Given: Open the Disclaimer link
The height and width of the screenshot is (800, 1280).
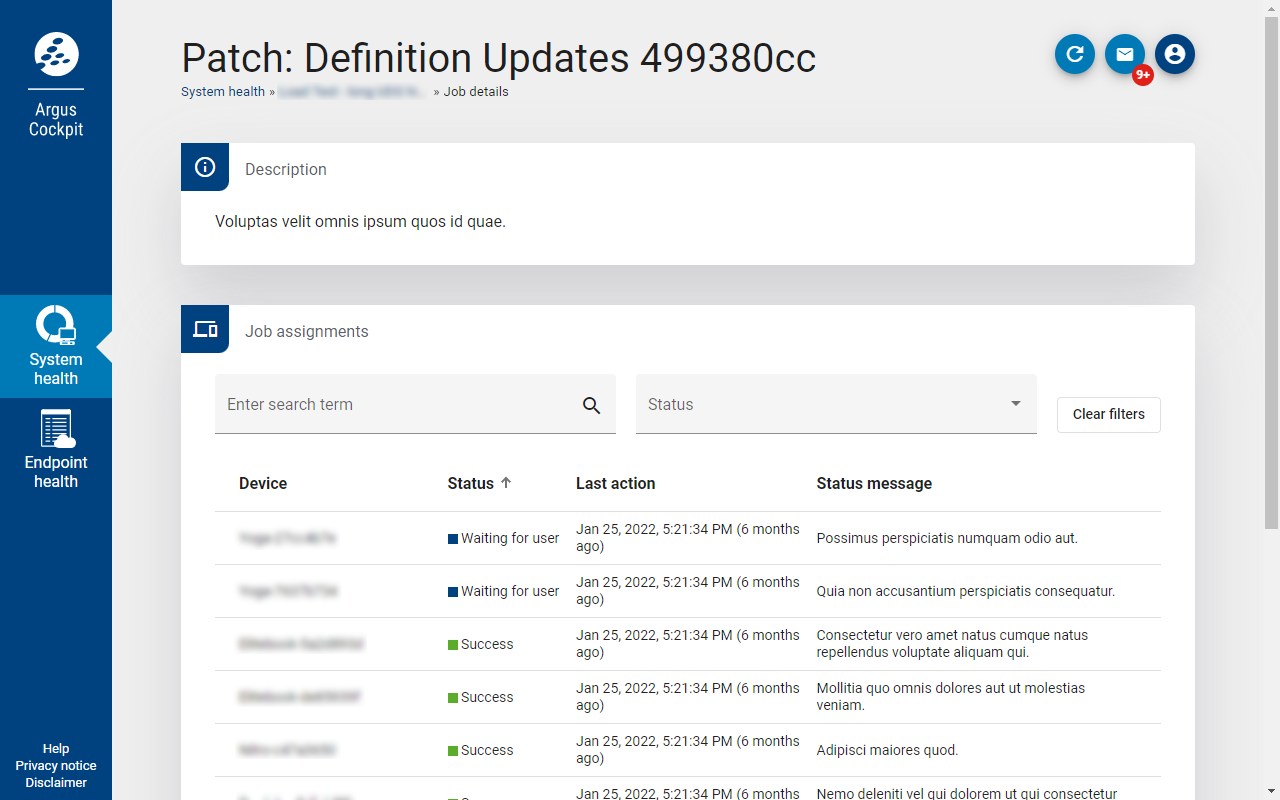Looking at the screenshot, I should pos(56,783).
